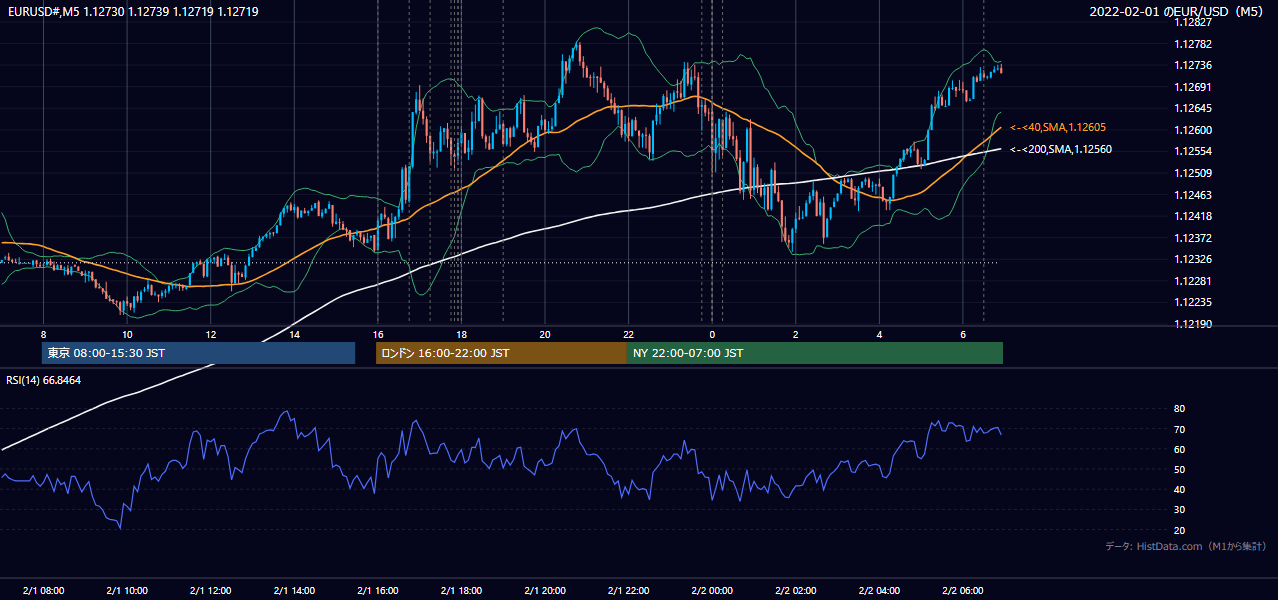The height and width of the screenshot is (600, 1278).
Task: Click hour label 16 under price chart
Action: [378, 334]
